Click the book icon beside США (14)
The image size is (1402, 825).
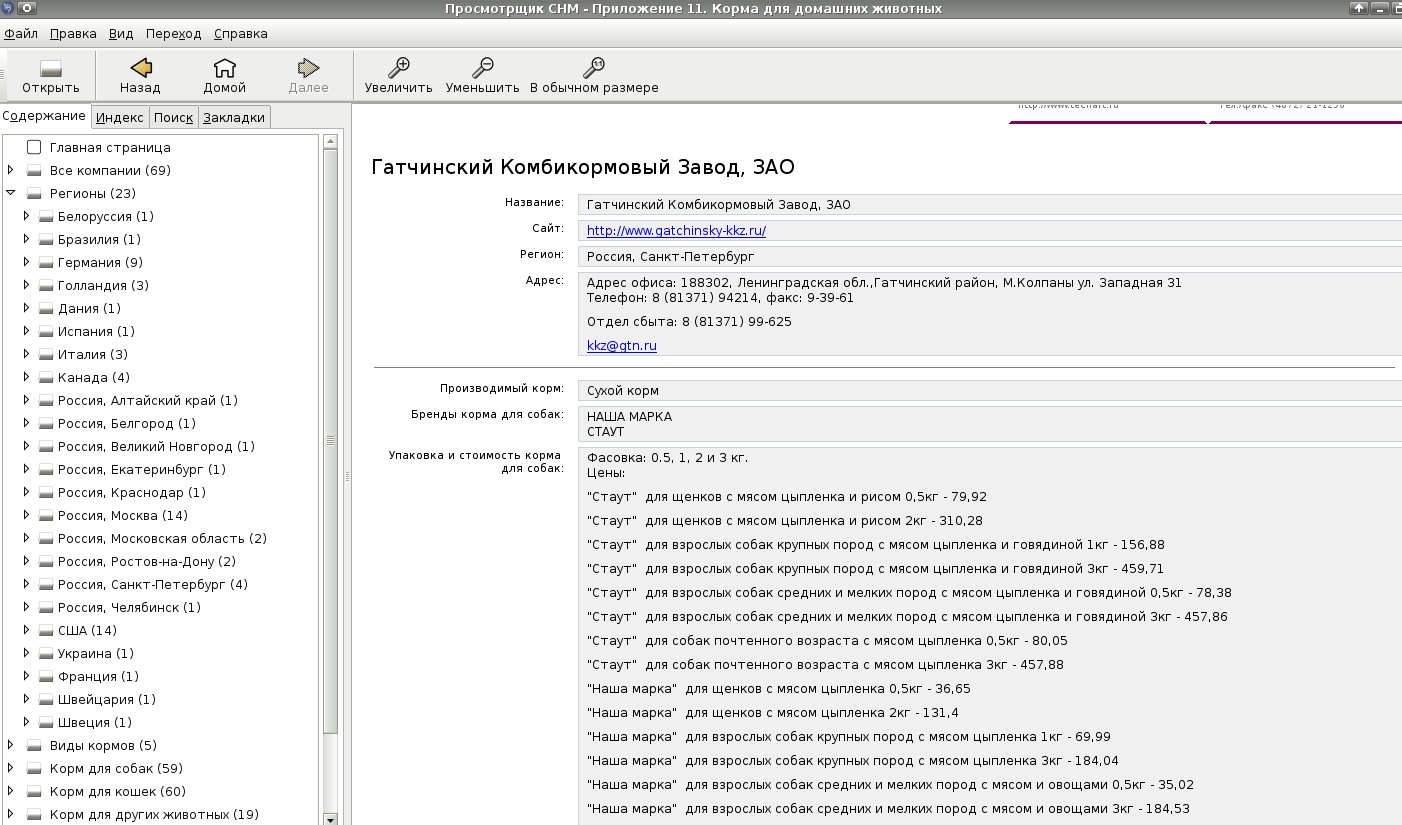pyautogui.click(x=46, y=631)
